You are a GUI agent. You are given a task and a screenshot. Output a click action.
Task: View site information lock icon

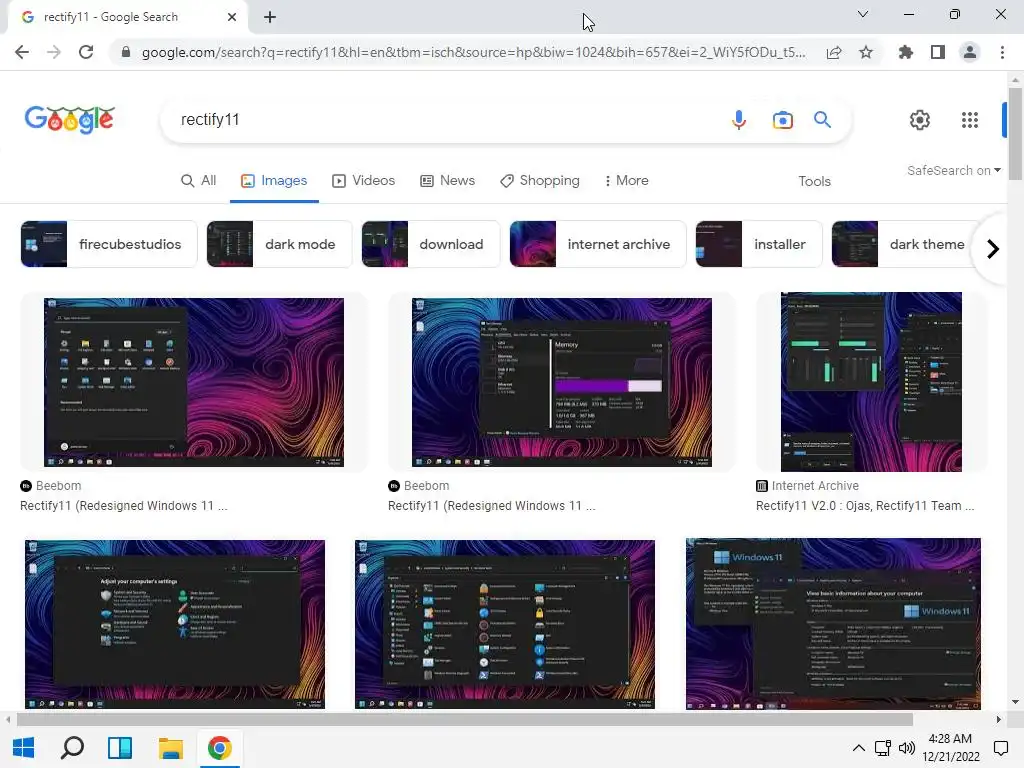pyautogui.click(x=126, y=52)
